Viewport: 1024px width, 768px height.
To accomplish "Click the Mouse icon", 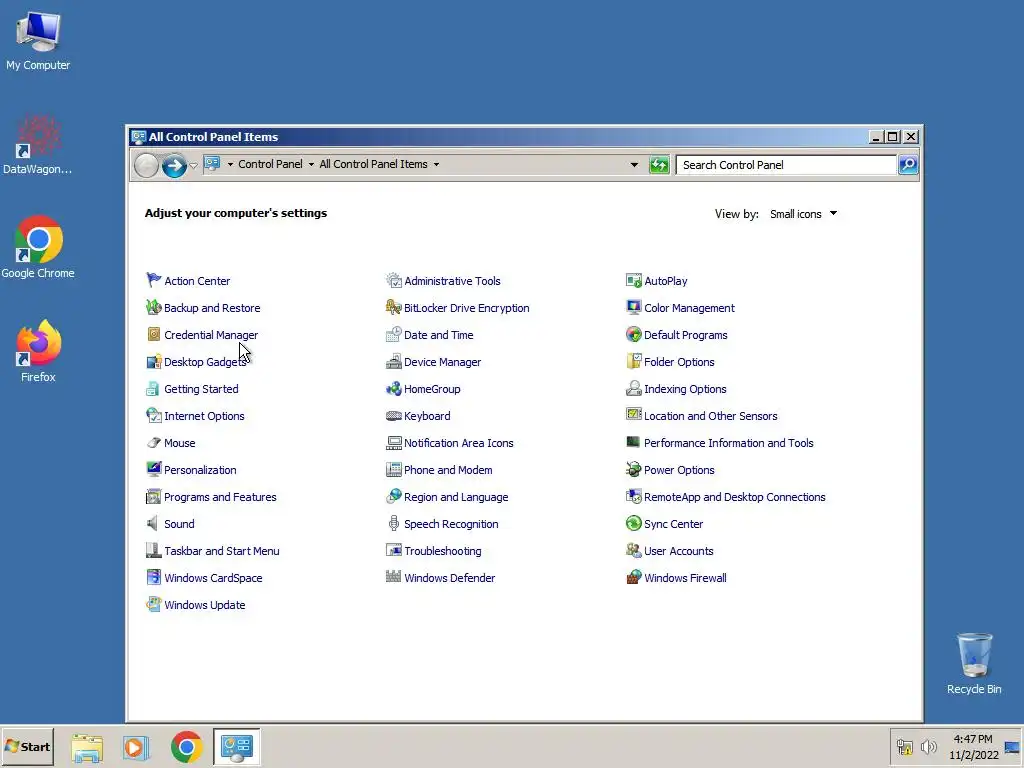I will [153, 443].
